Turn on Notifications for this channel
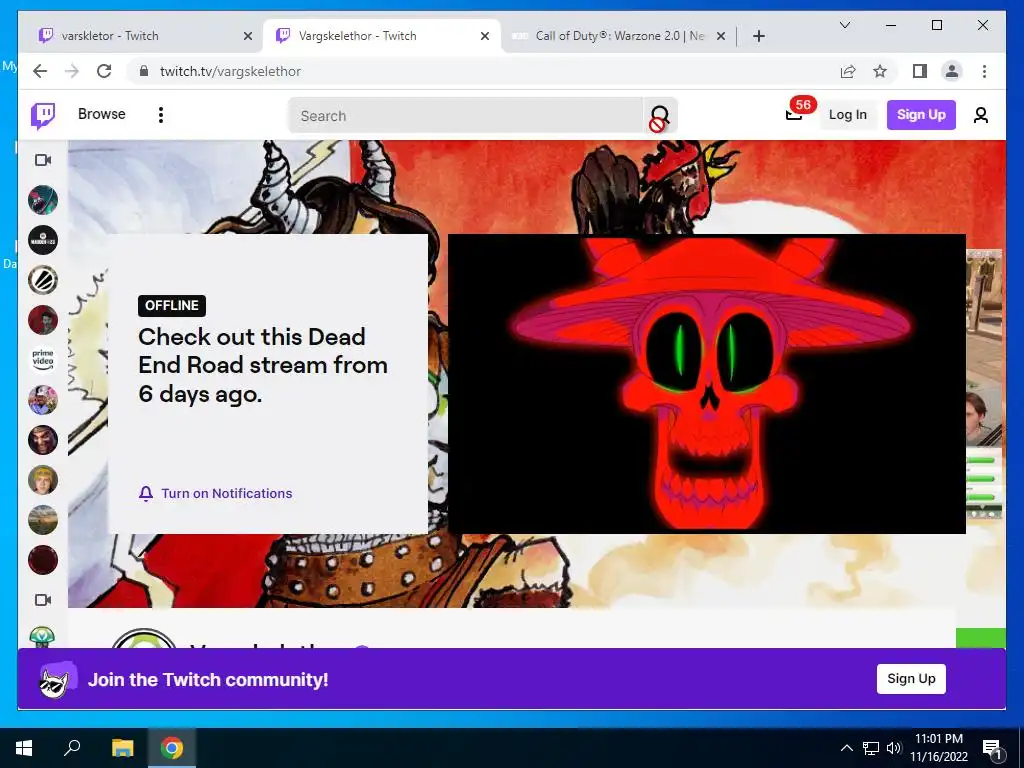Image resolution: width=1024 pixels, height=768 pixels. pyautogui.click(x=216, y=494)
